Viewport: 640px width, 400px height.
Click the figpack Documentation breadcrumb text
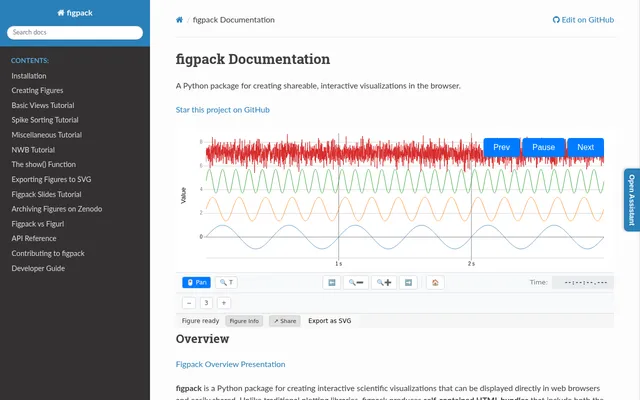[233, 20]
